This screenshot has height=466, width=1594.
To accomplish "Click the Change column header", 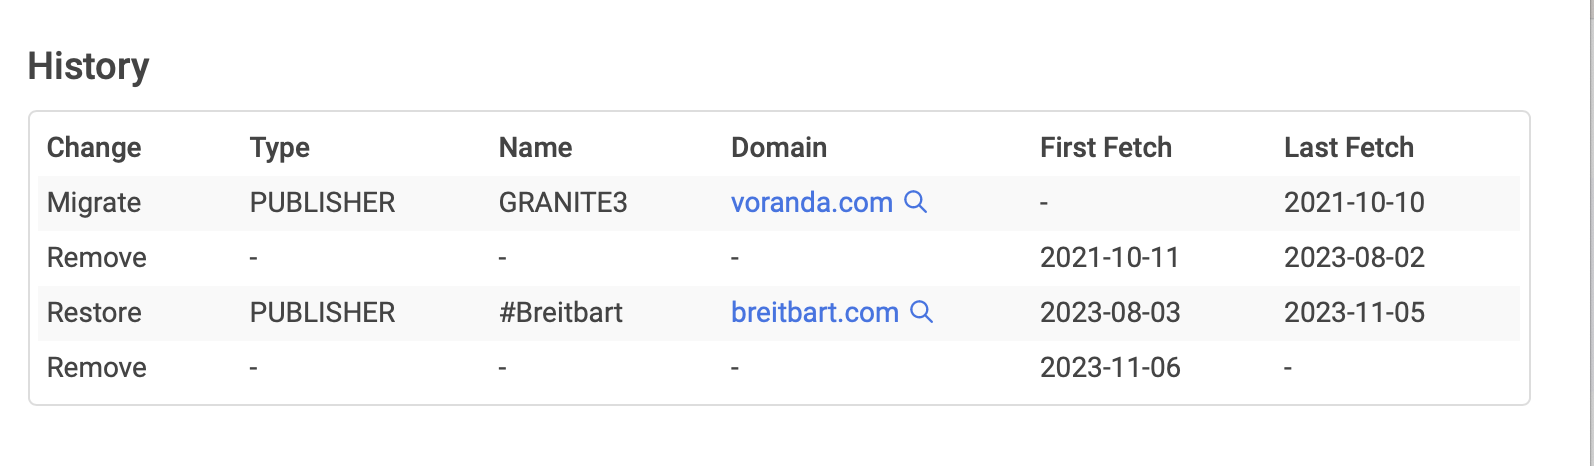I will point(94,148).
